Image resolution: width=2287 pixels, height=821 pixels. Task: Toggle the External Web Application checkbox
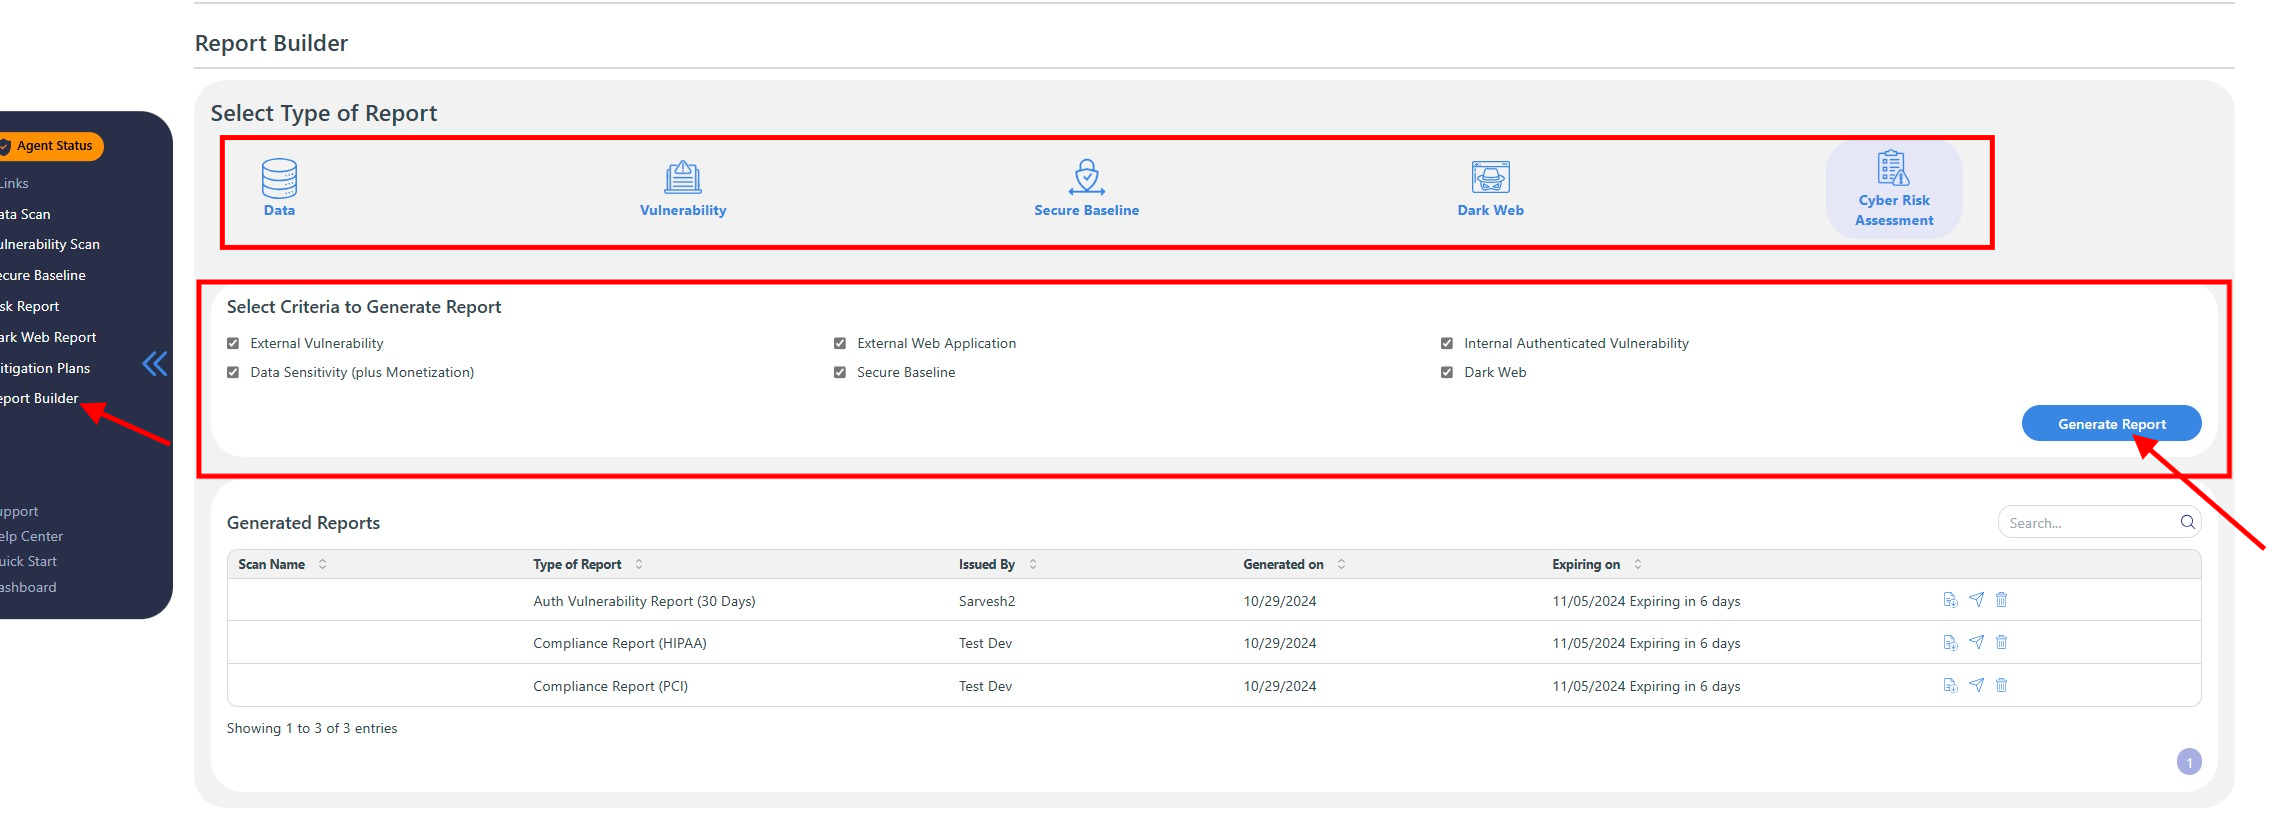pos(840,343)
